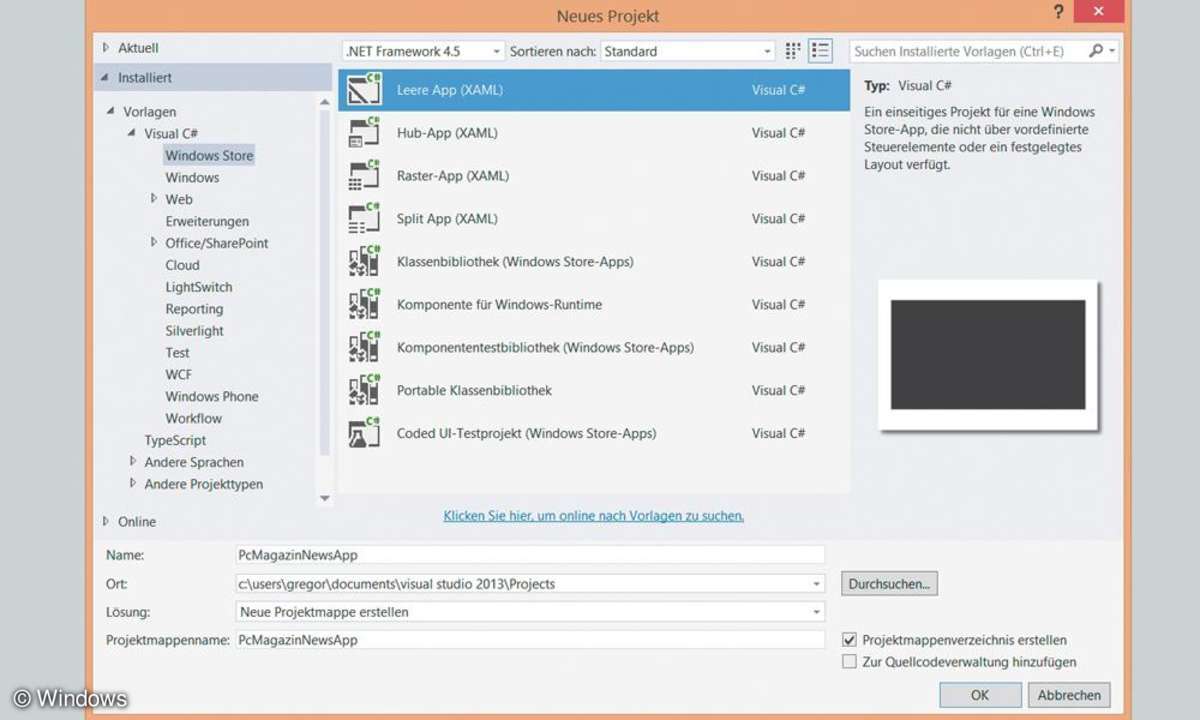Click the Split App (XAML) template icon
Image resolution: width=1200 pixels, height=720 pixels.
click(x=364, y=218)
